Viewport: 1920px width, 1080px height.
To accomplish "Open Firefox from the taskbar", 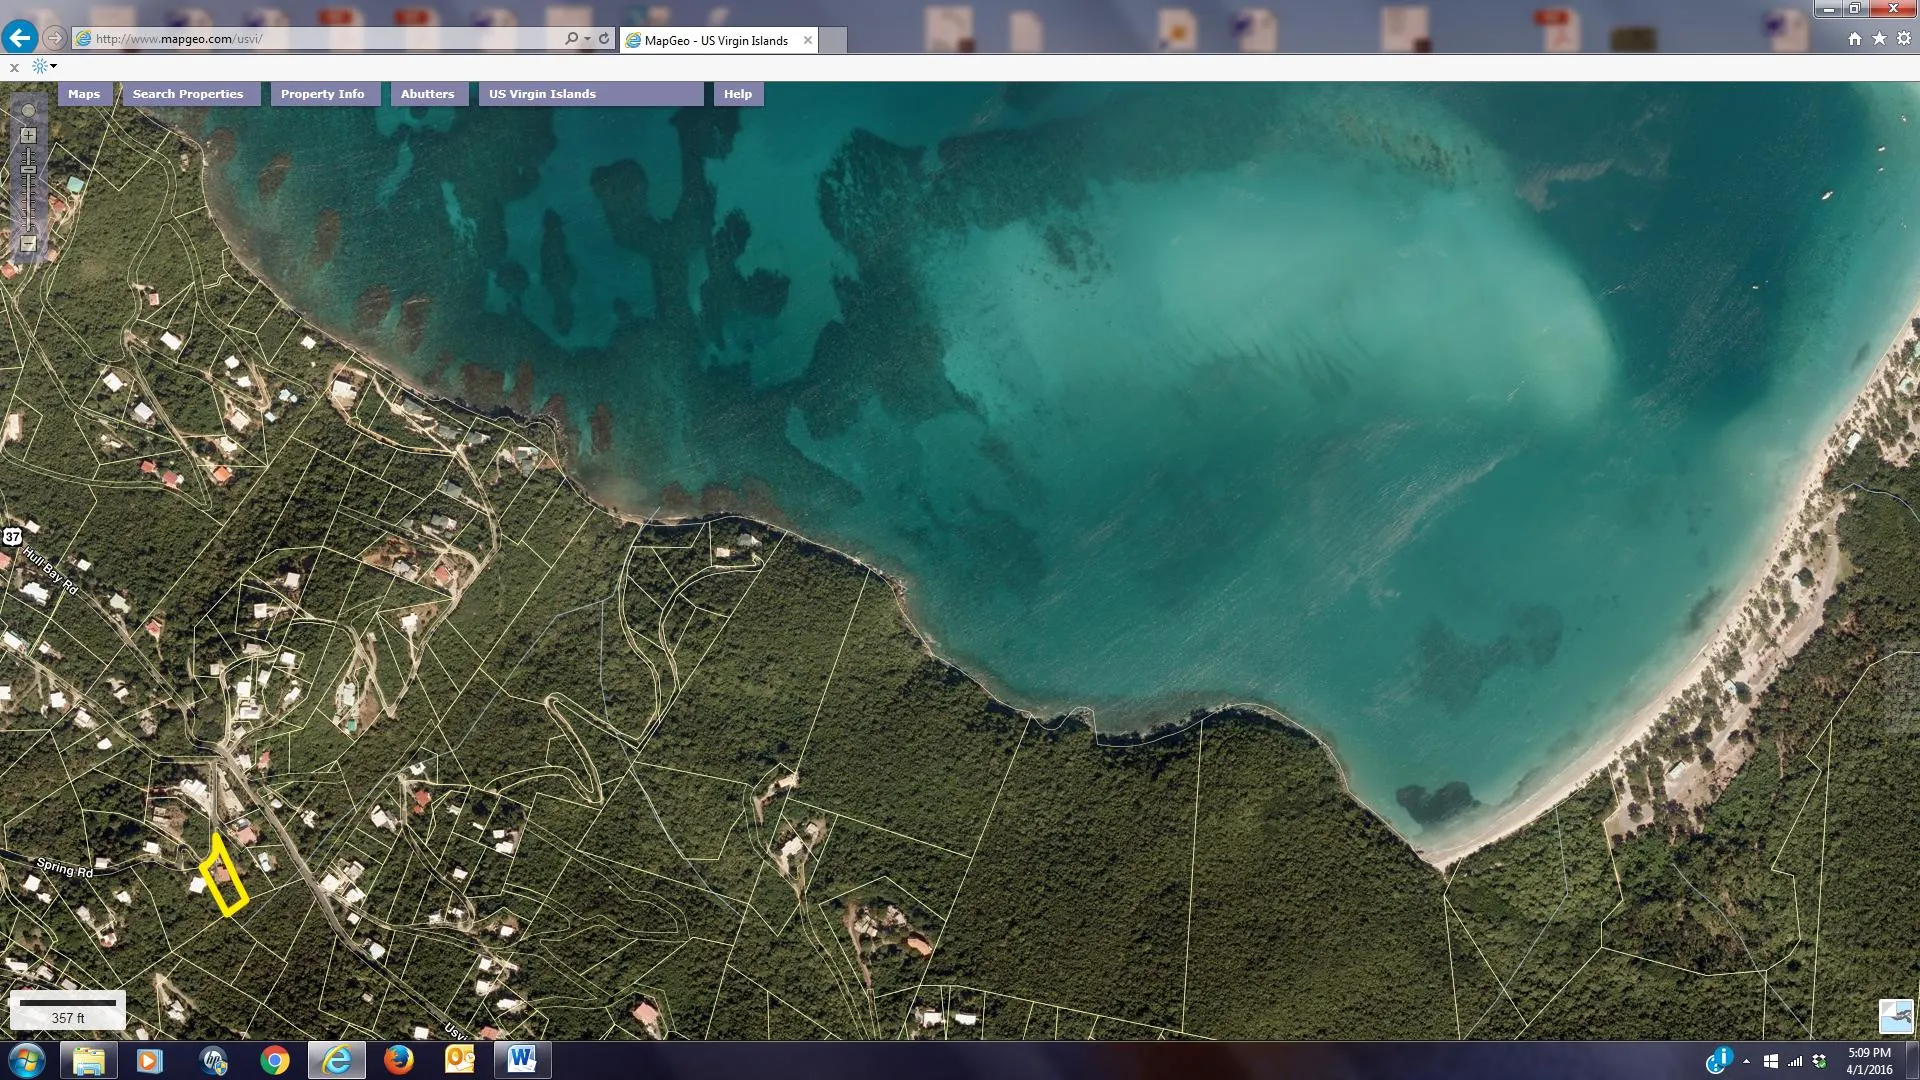I will 398,1060.
